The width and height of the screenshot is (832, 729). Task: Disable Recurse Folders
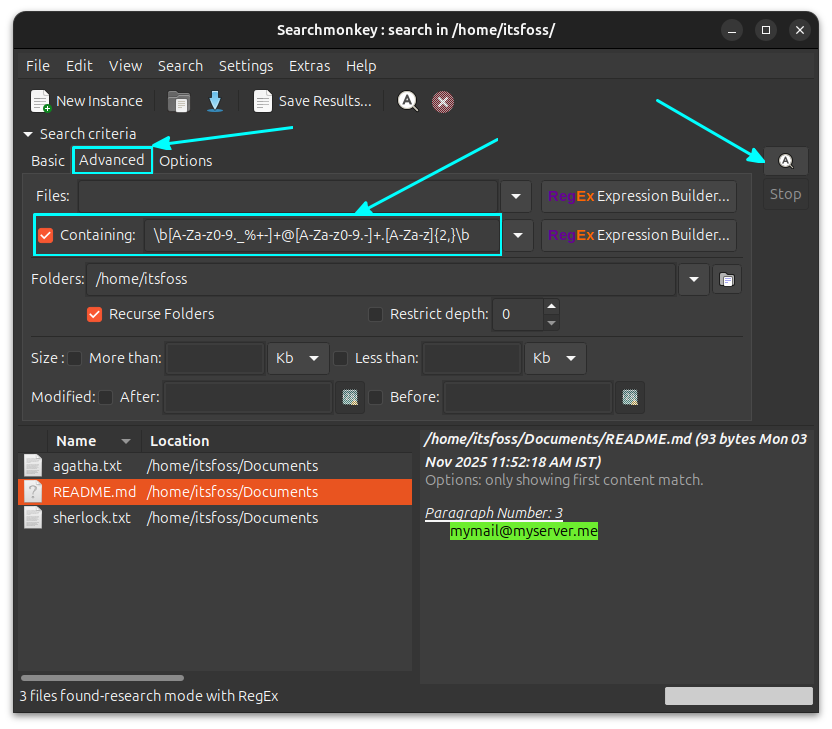(94, 314)
